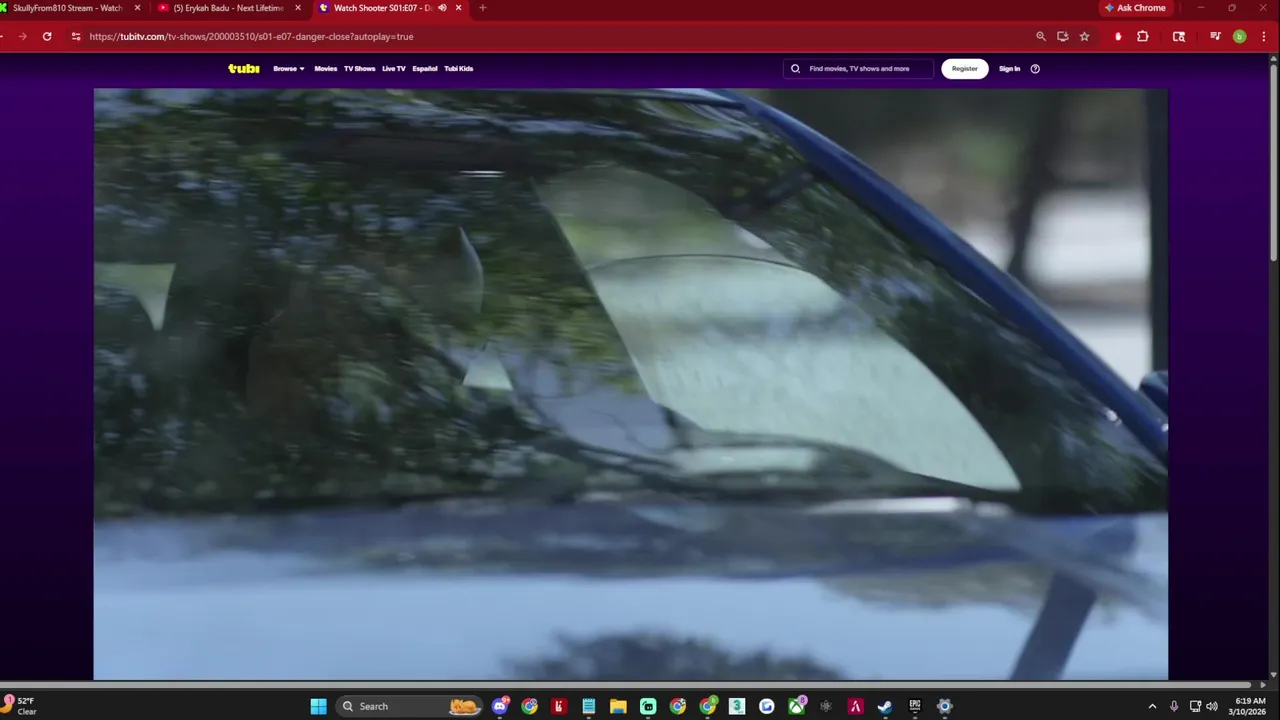The image size is (1280, 720).
Task: Click the Sign In link
Action: coord(1010,69)
